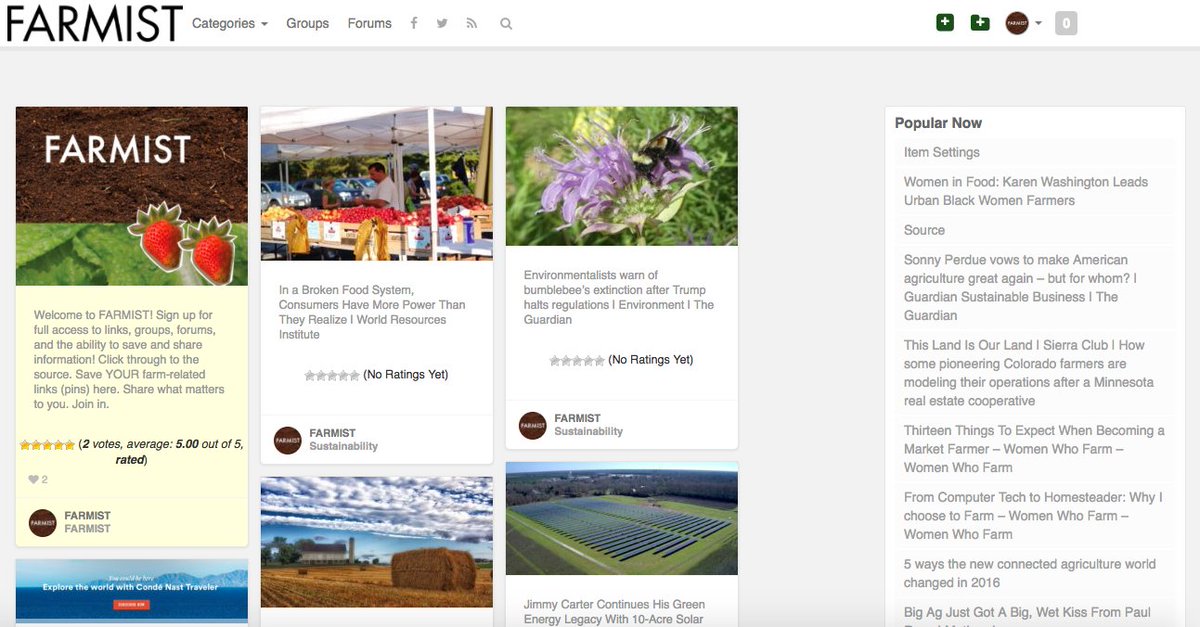Open the user avatar account menu
The width and height of the screenshot is (1200, 627).
(x=1023, y=23)
